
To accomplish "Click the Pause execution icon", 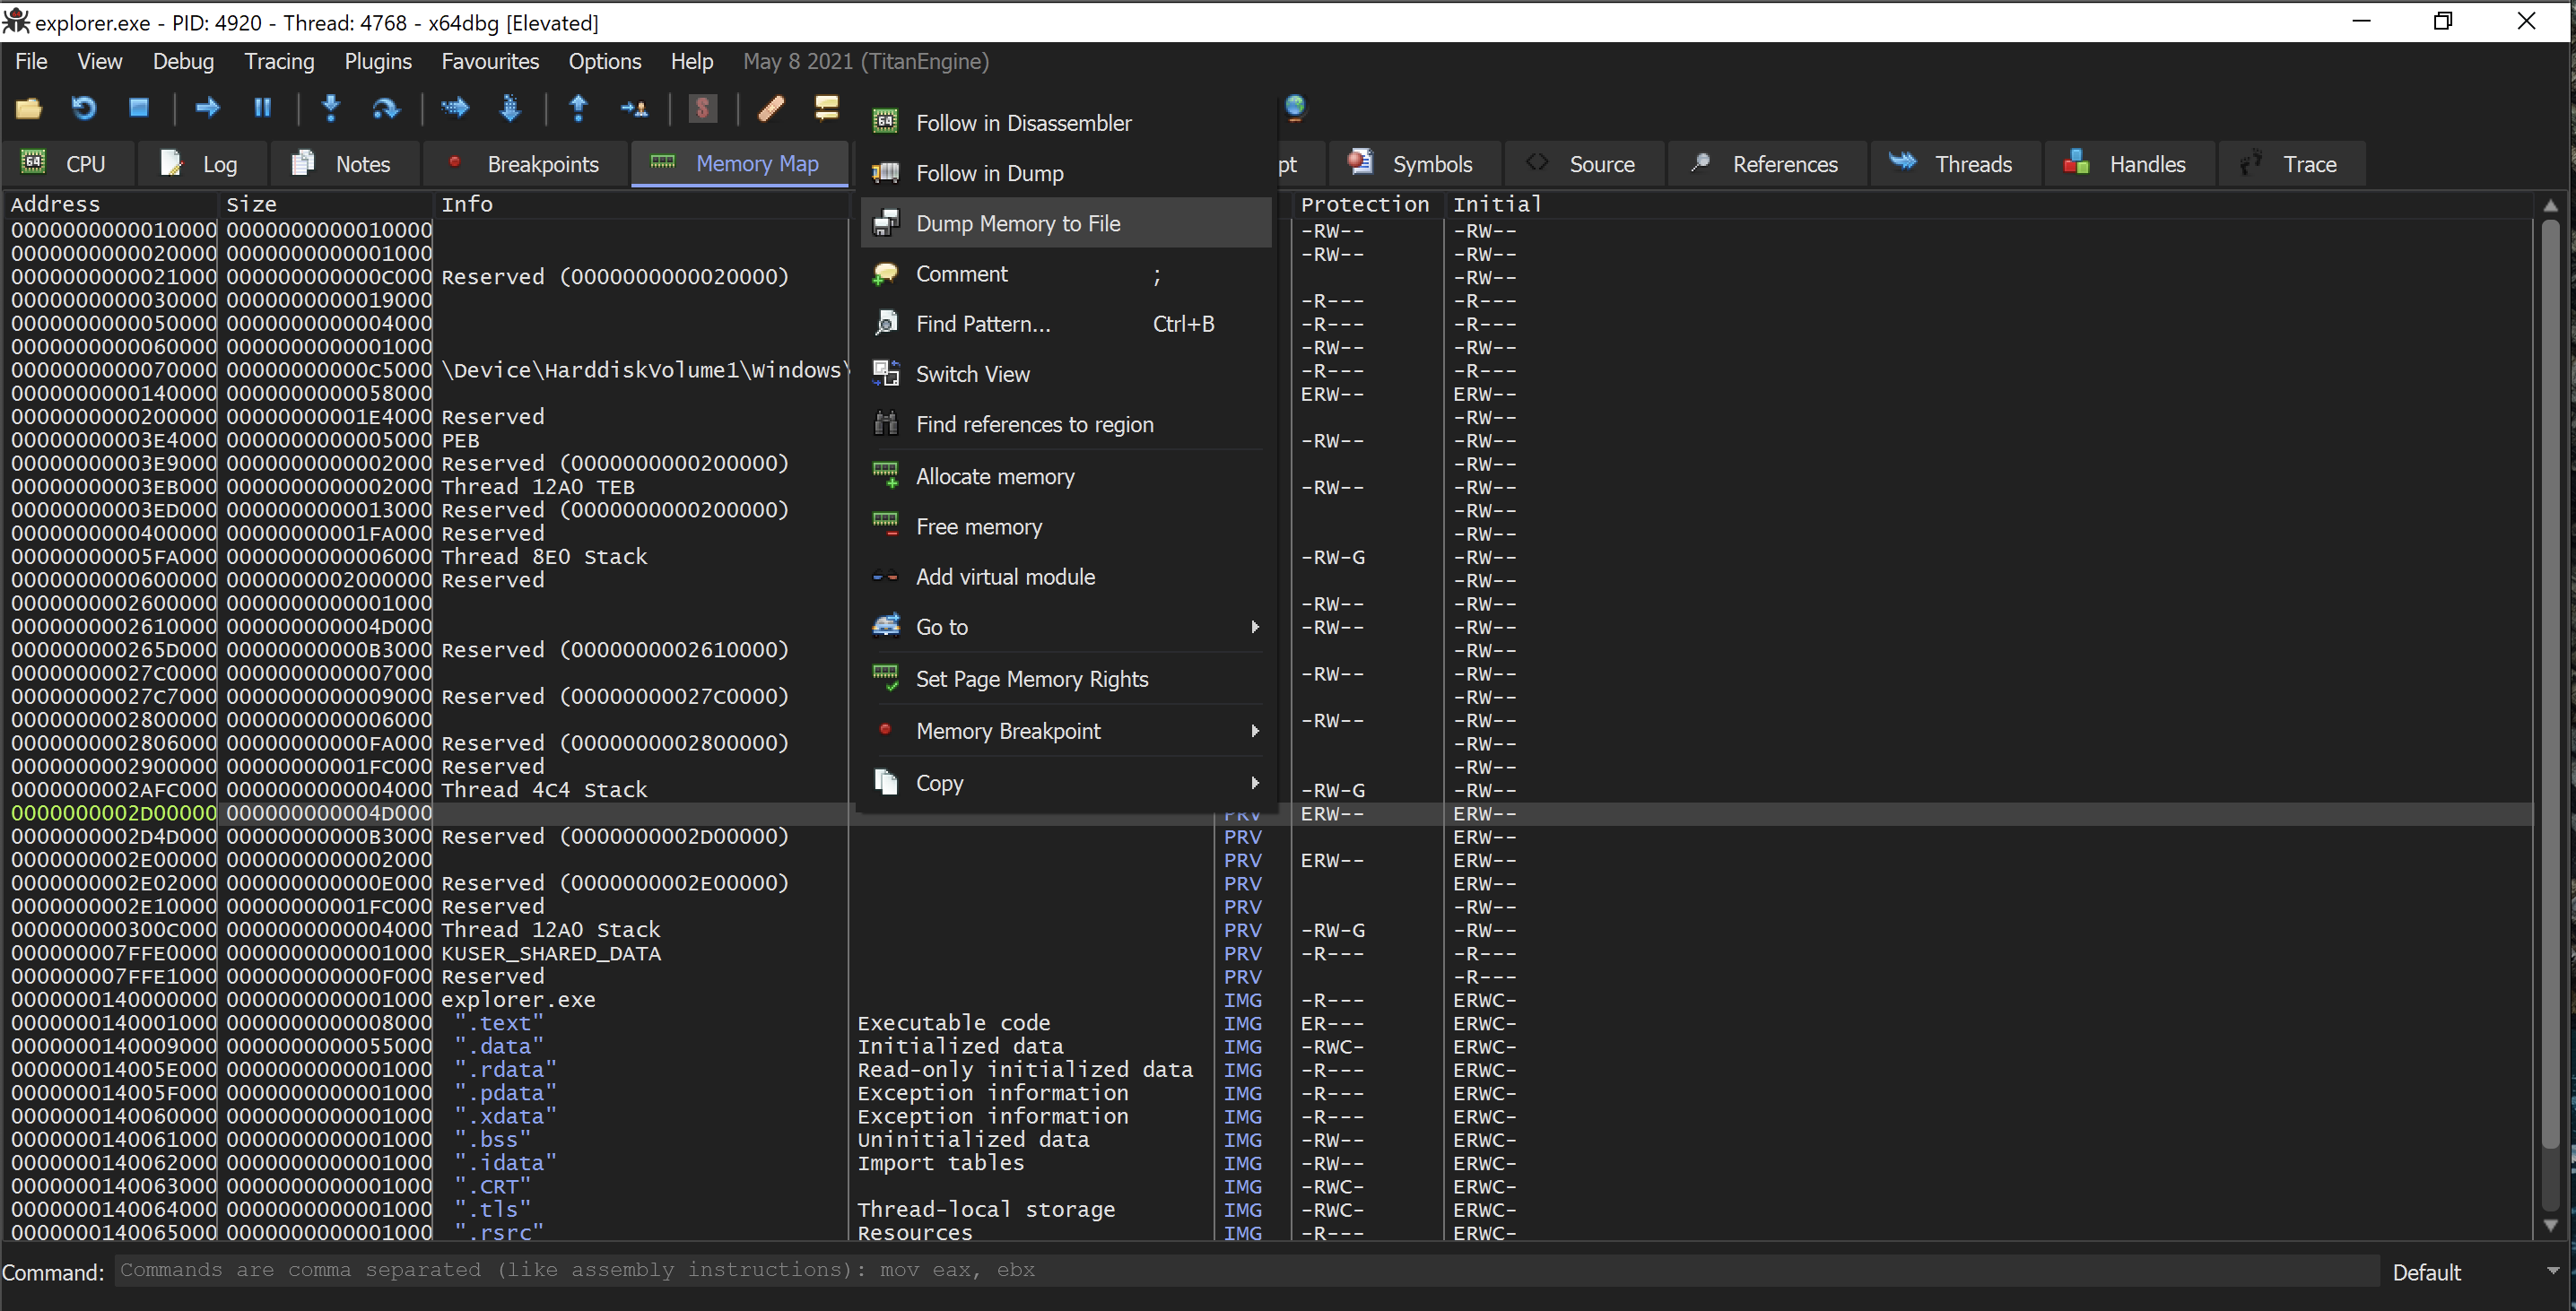I will 262,108.
